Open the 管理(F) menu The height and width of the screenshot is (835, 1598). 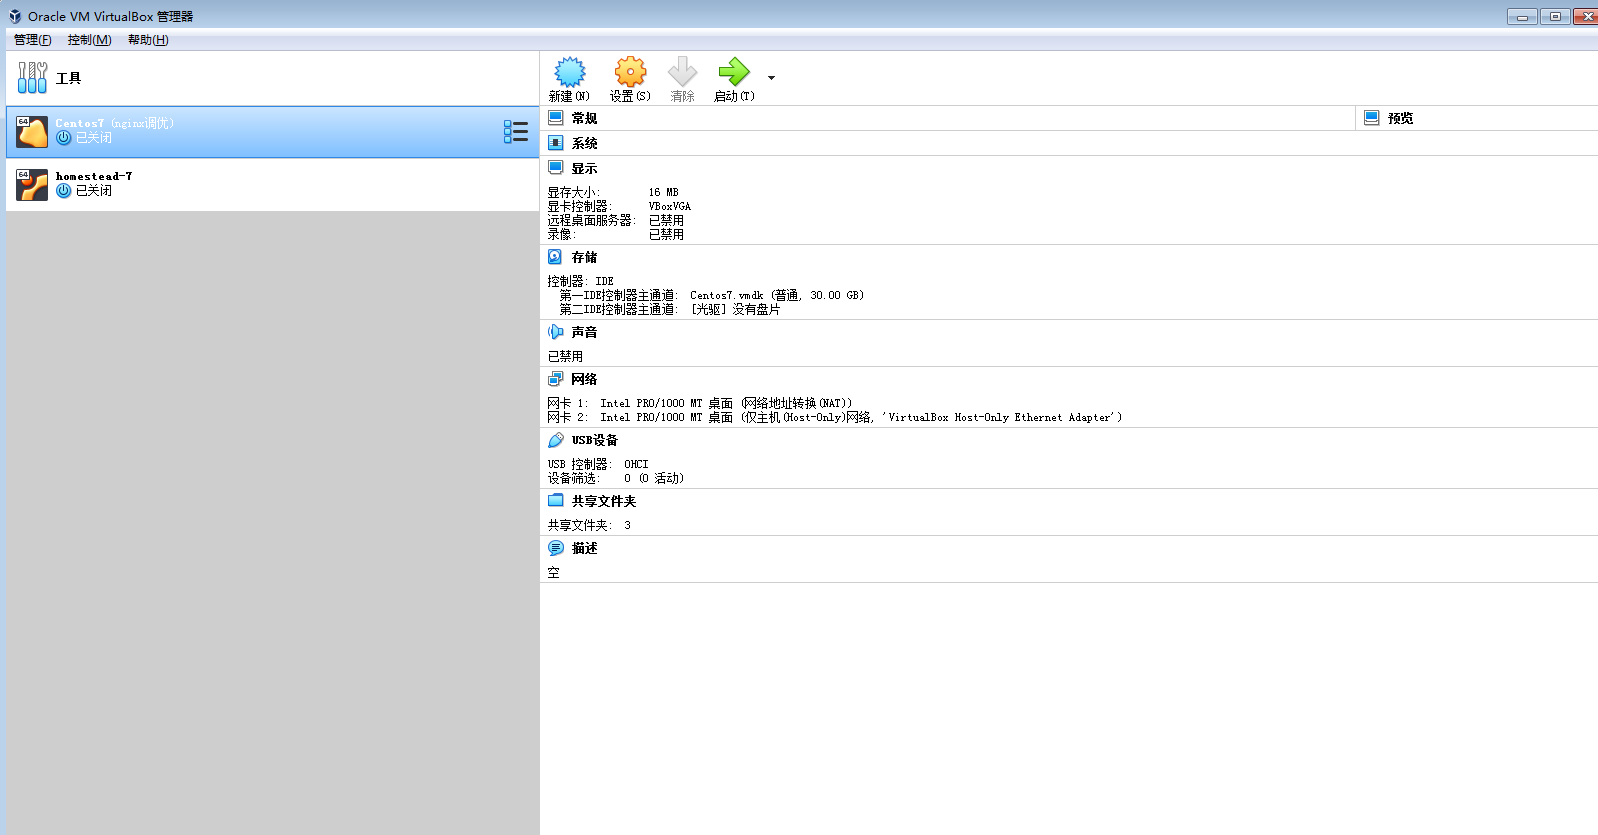coord(32,40)
